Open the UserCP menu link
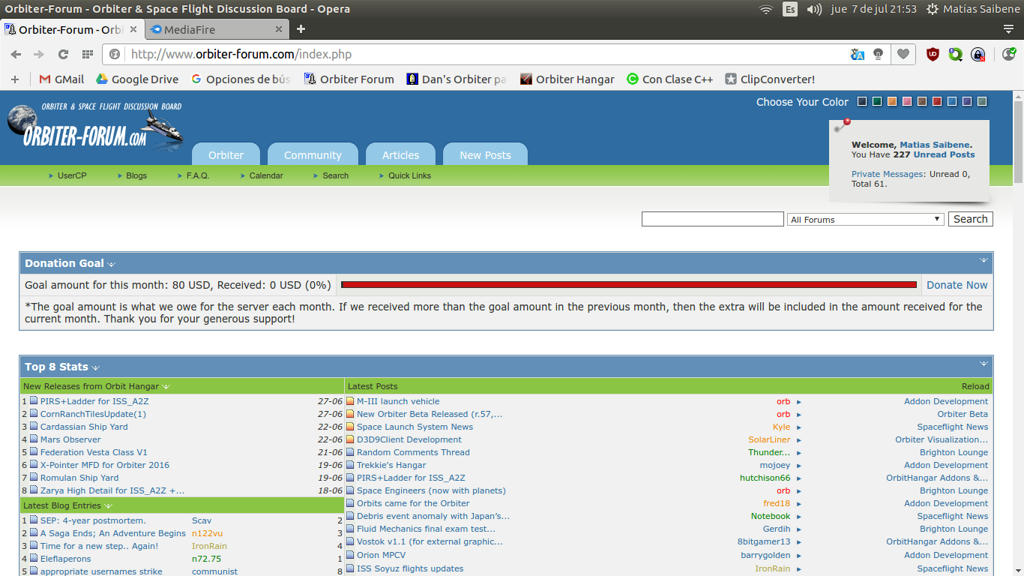 pos(71,176)
